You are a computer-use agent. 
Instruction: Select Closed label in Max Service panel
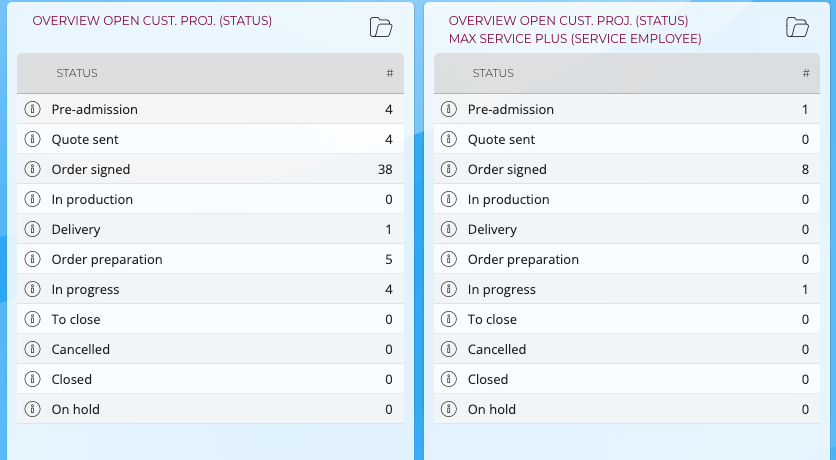coord(488,380)
